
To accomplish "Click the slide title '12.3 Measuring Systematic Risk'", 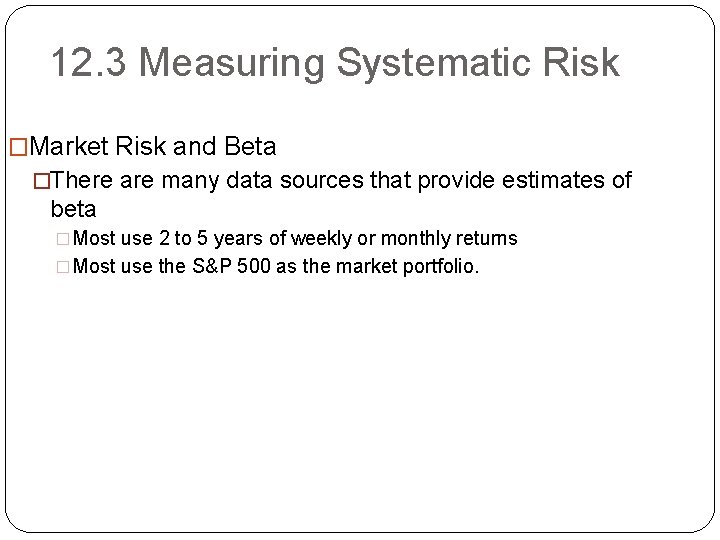I will coord(336,63).
